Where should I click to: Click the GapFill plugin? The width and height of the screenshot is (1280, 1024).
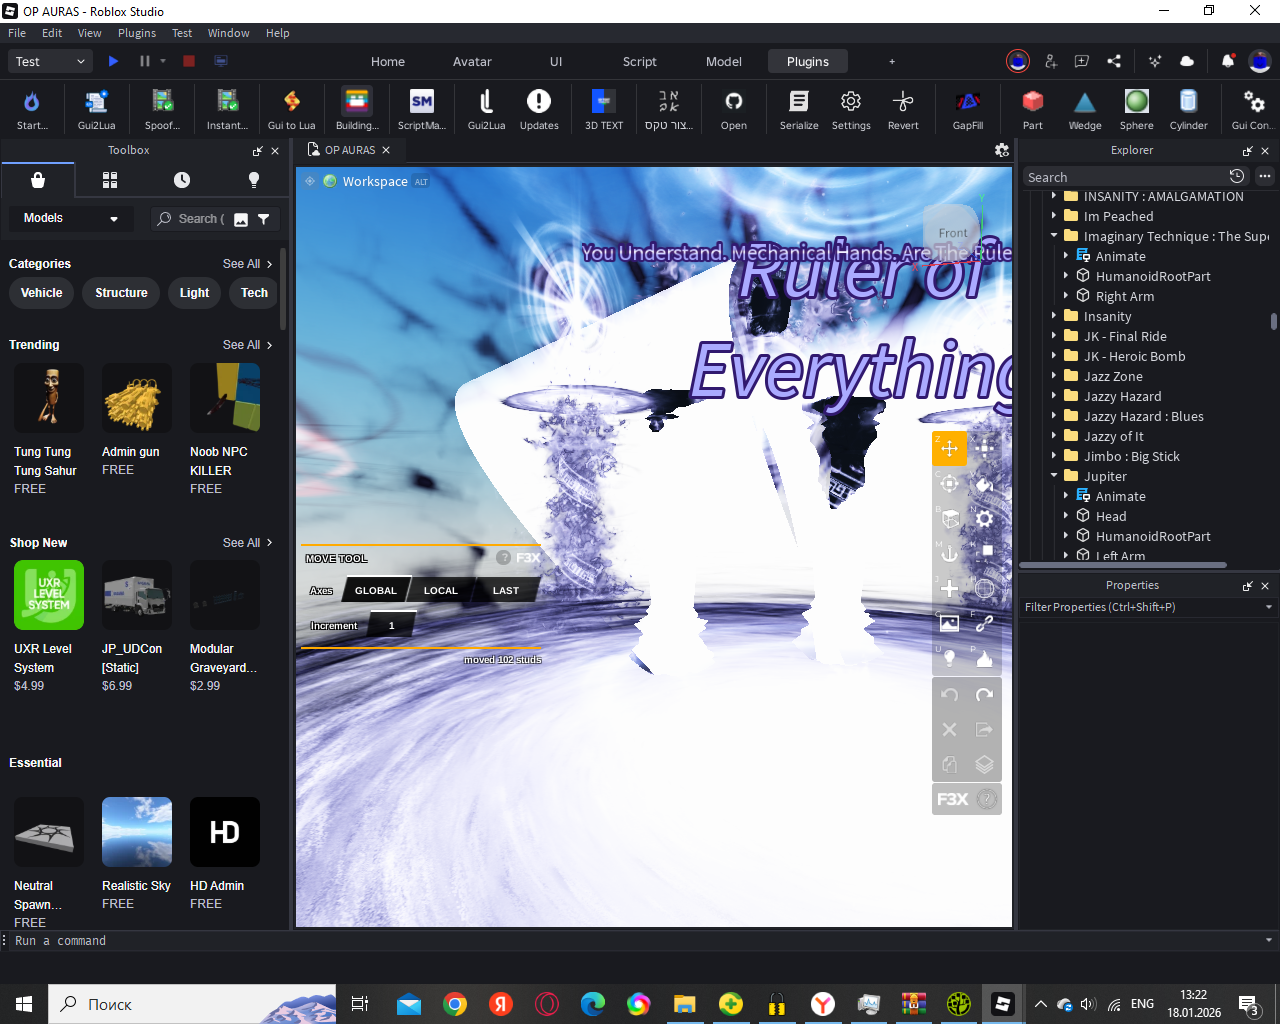(968, 109)
